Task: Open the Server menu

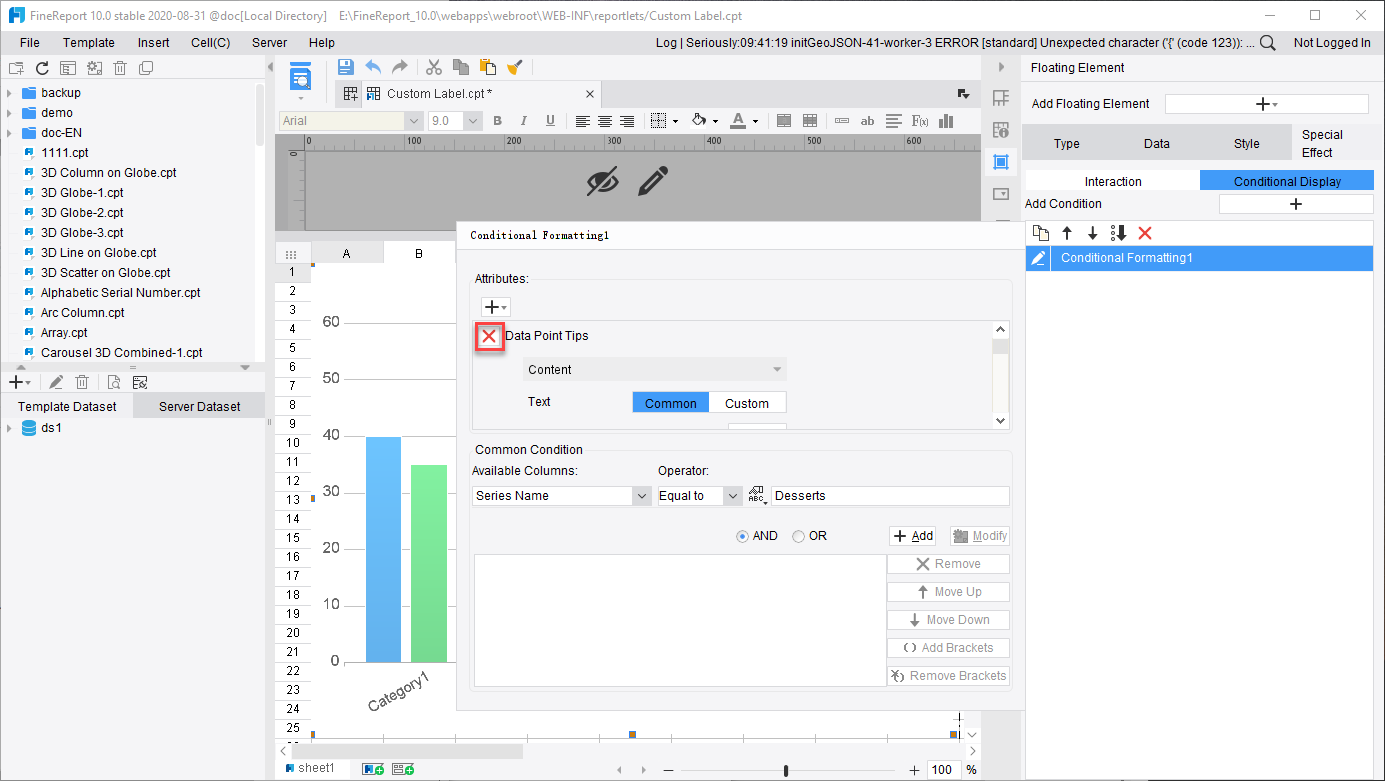Action: click(269, 43)
